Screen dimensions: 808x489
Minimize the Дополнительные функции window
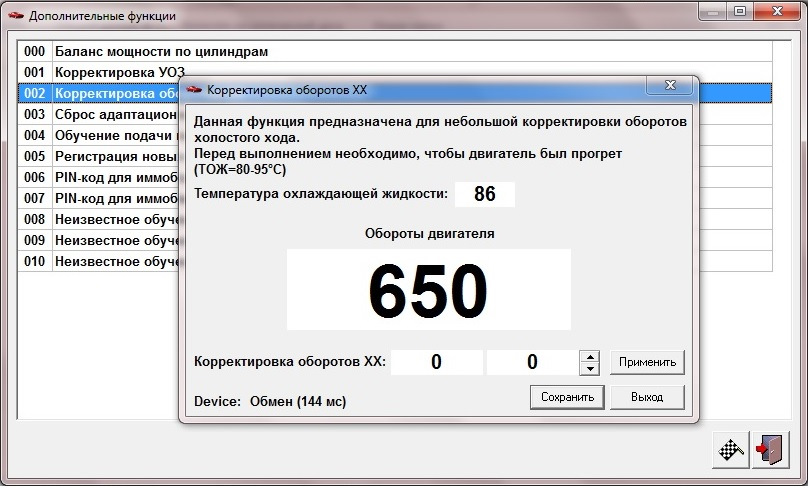pyautogui.click(x=713, y=11)
